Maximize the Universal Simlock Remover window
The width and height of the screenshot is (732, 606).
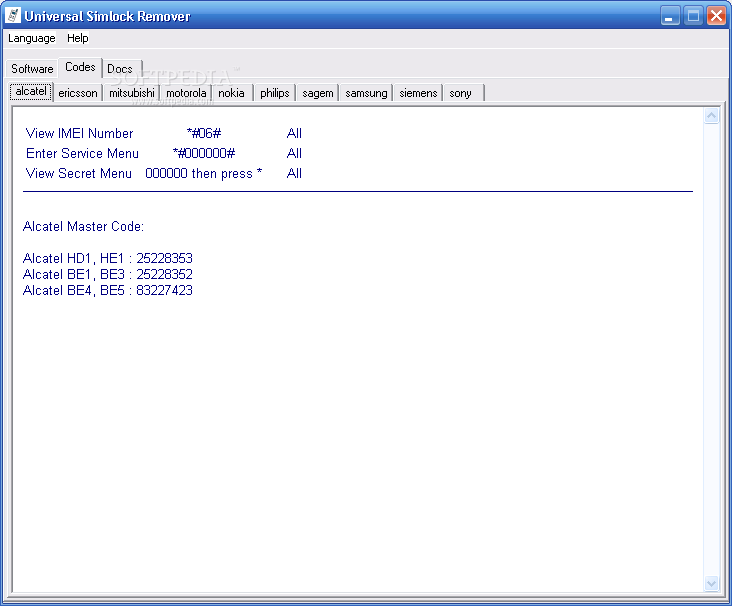(693, 16)
